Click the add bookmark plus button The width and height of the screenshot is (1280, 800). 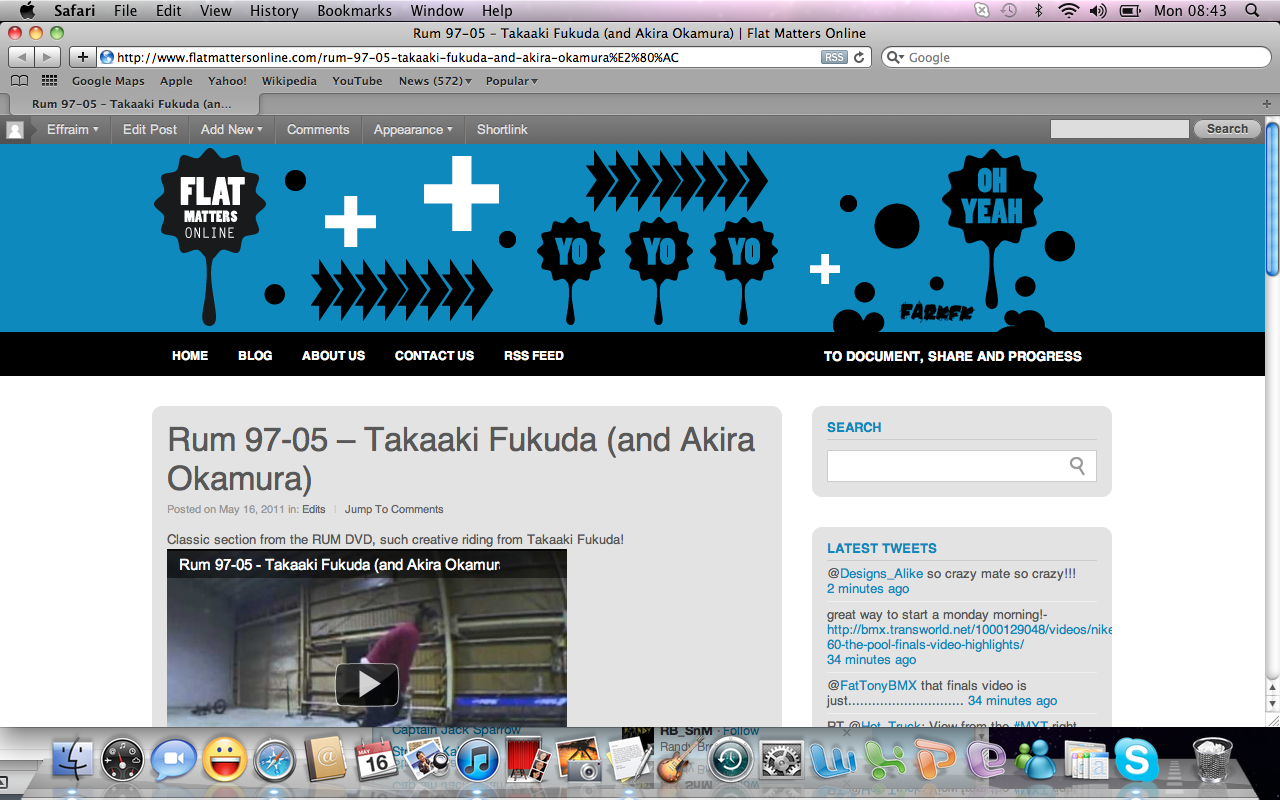click(83, 57)
